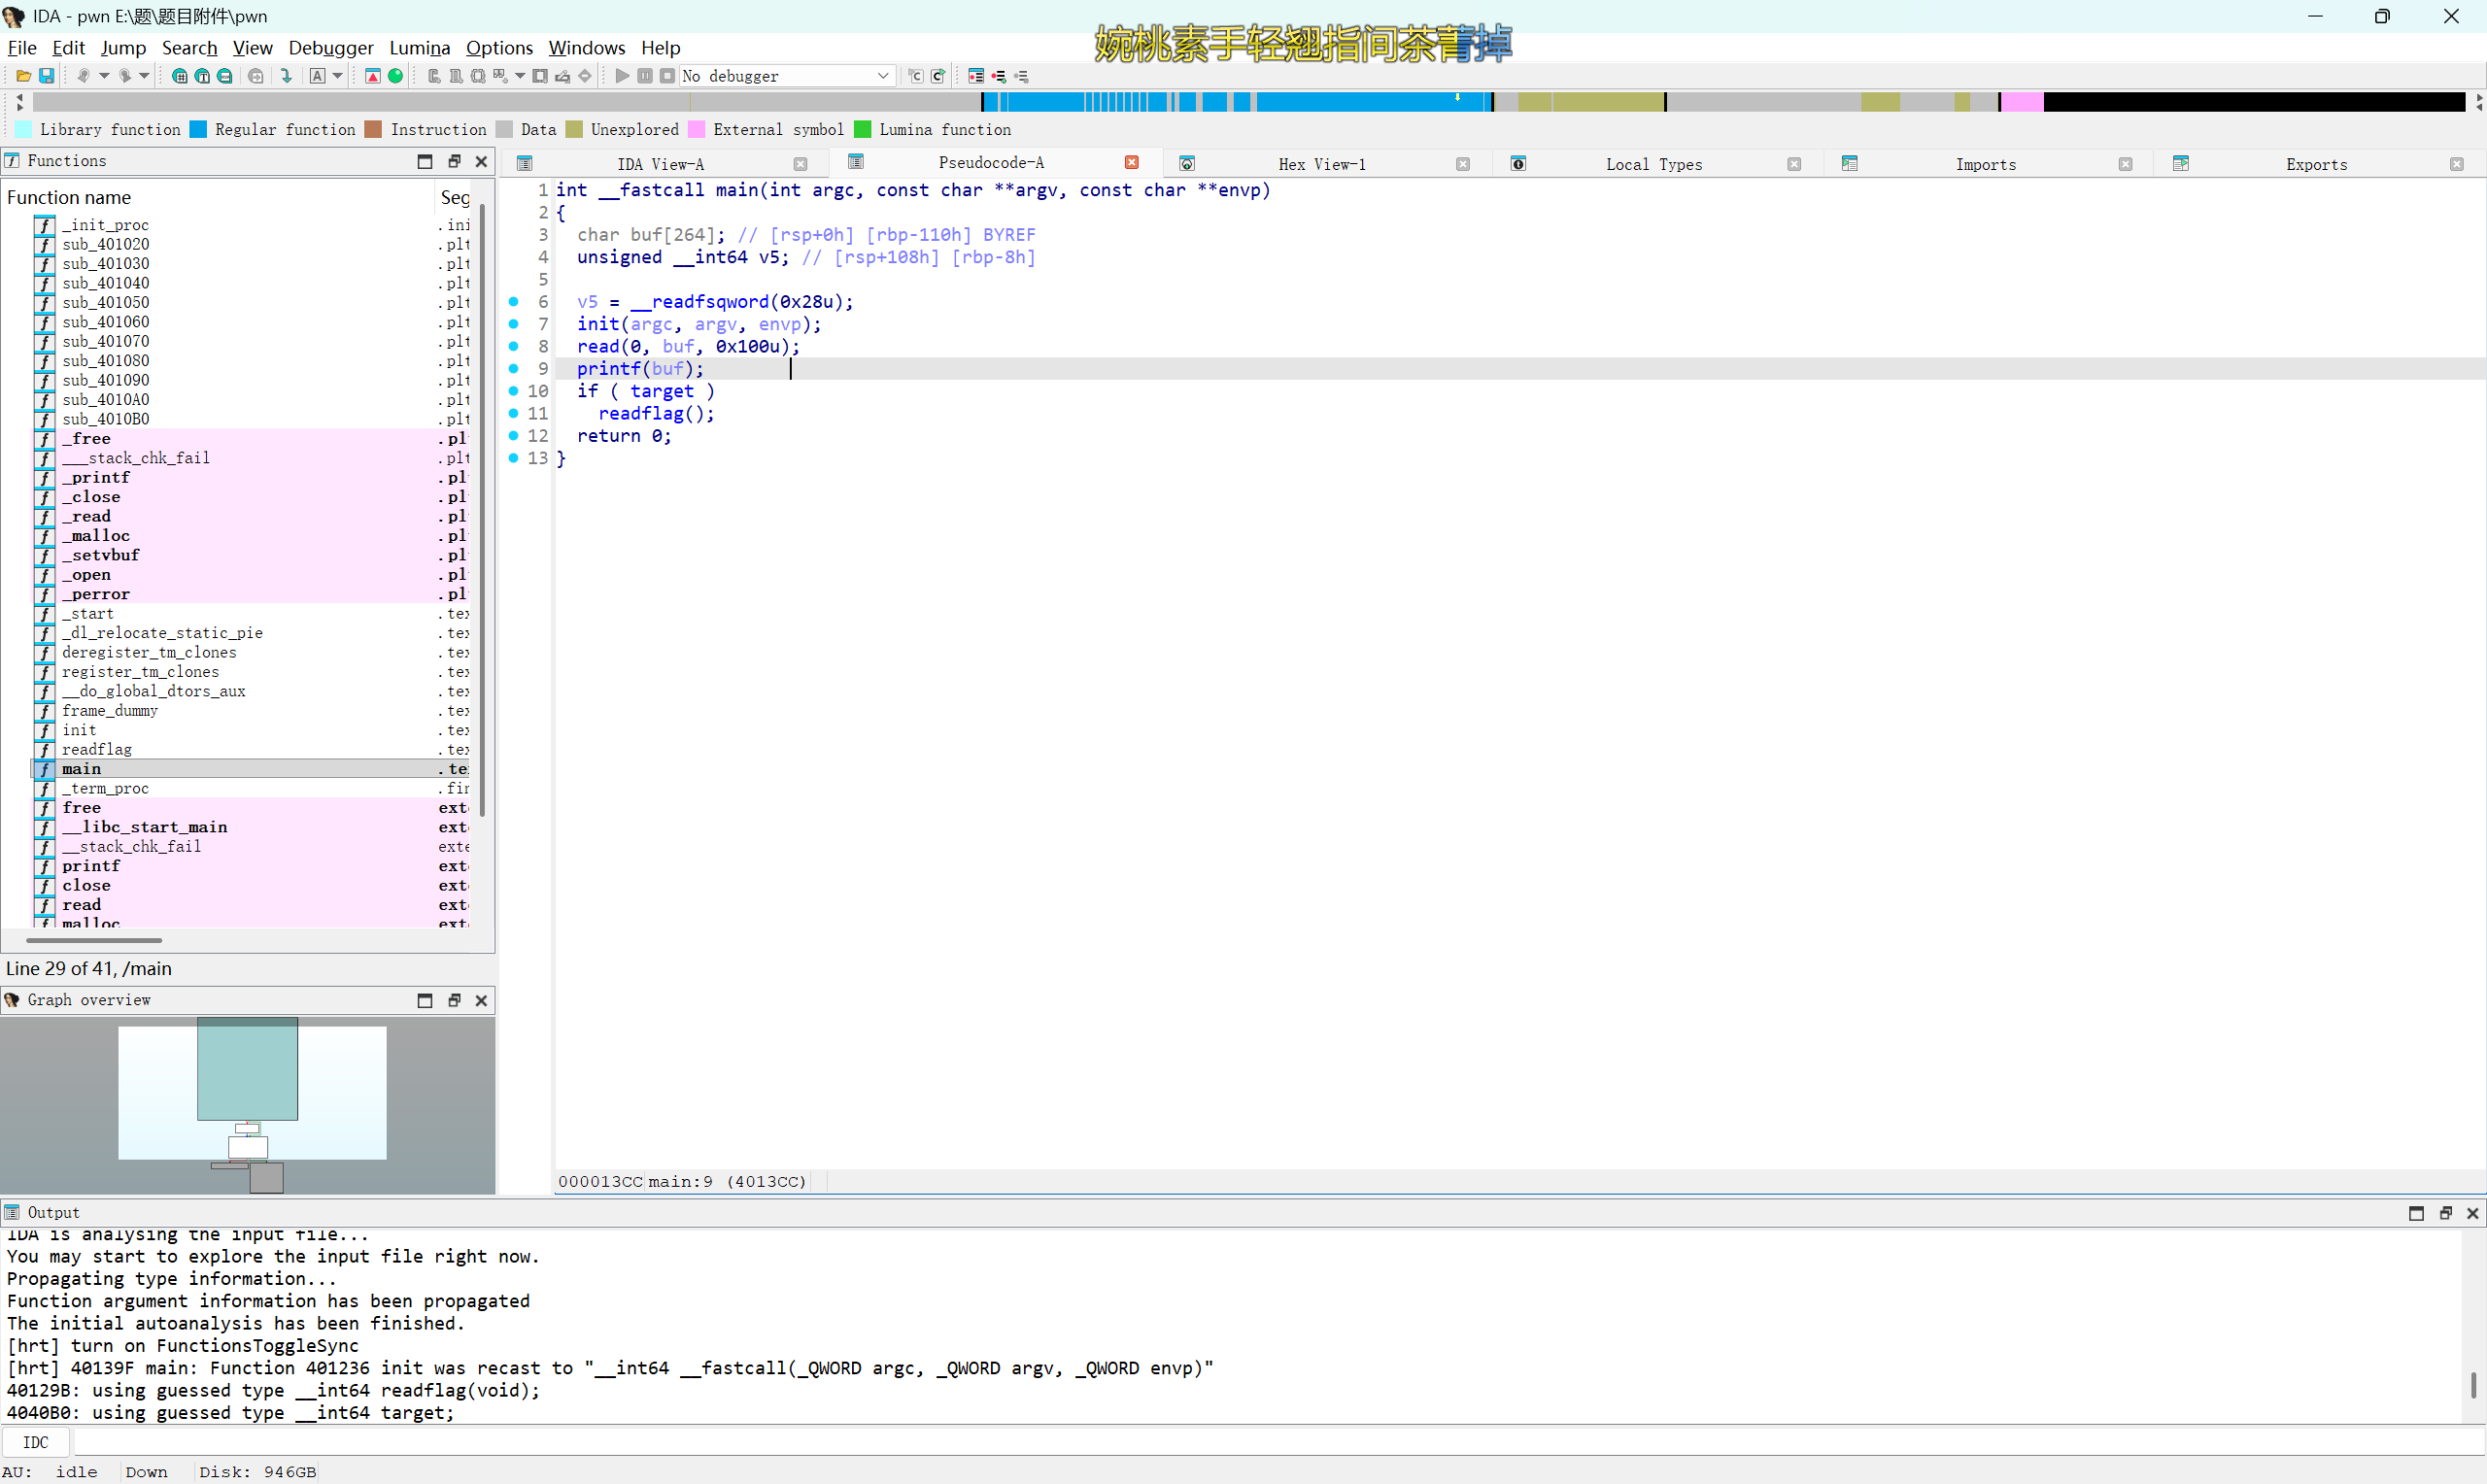
Task: Expand the text style 'A' dropdown arrow
Action: [x=338, y=76]
